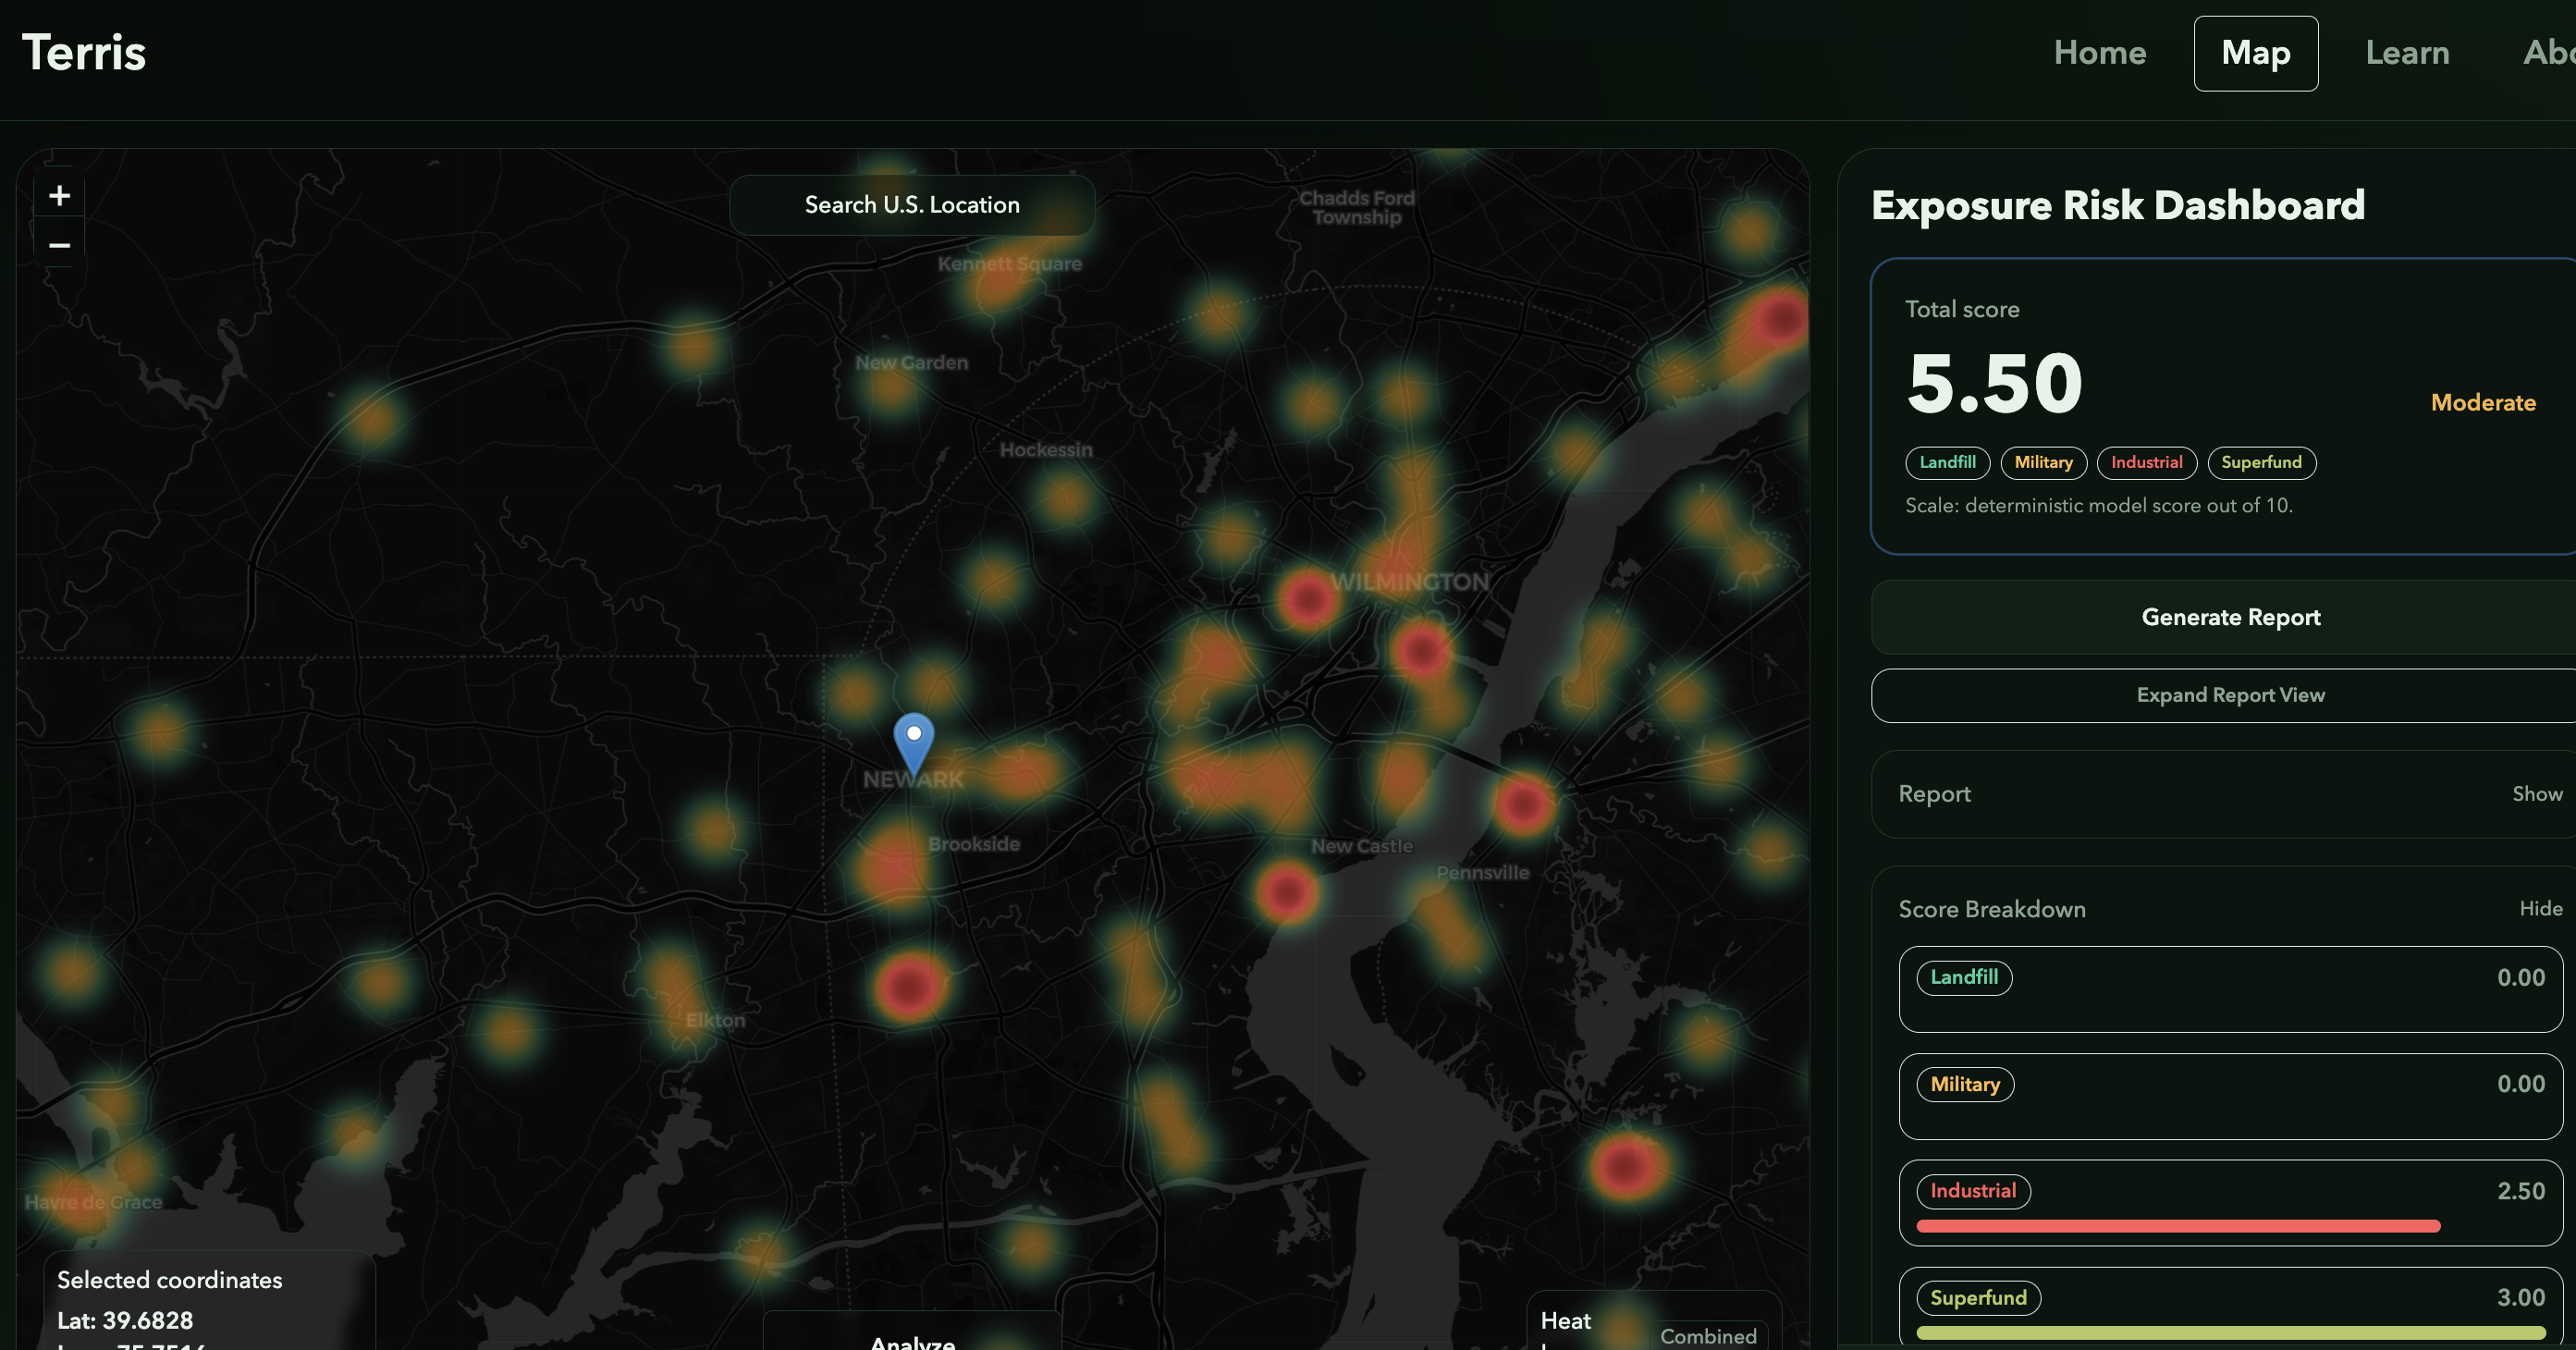Go to the Home page
Screen dimensions: 2576x1350
point(2099,53)
